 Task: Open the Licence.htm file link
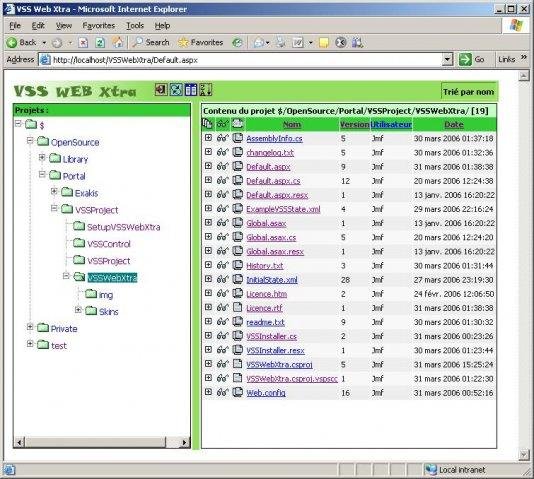267,294
